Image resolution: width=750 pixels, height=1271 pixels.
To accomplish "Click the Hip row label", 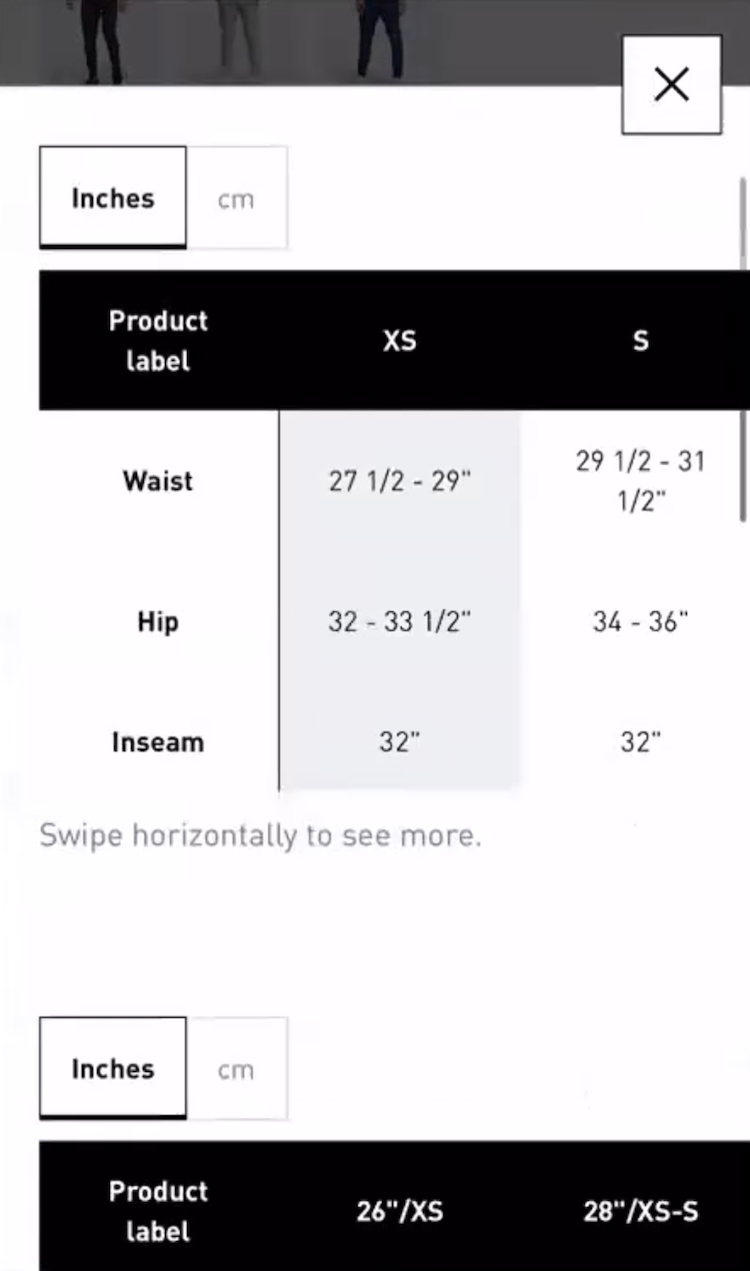I will (x=158, y=622).
